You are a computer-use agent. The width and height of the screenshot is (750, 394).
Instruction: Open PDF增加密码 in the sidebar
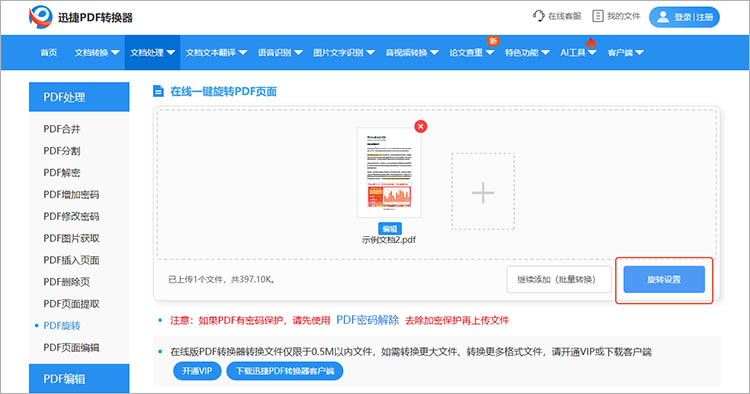(x=71, y=195)
